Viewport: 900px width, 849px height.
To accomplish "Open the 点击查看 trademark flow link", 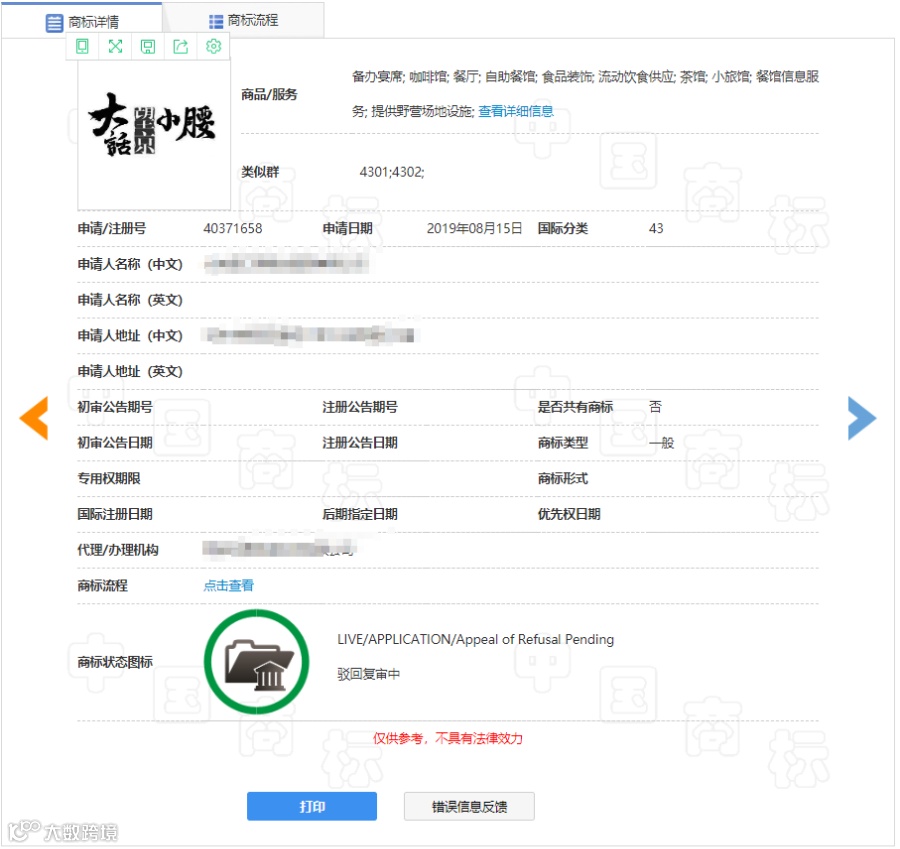I will point(228,586).
